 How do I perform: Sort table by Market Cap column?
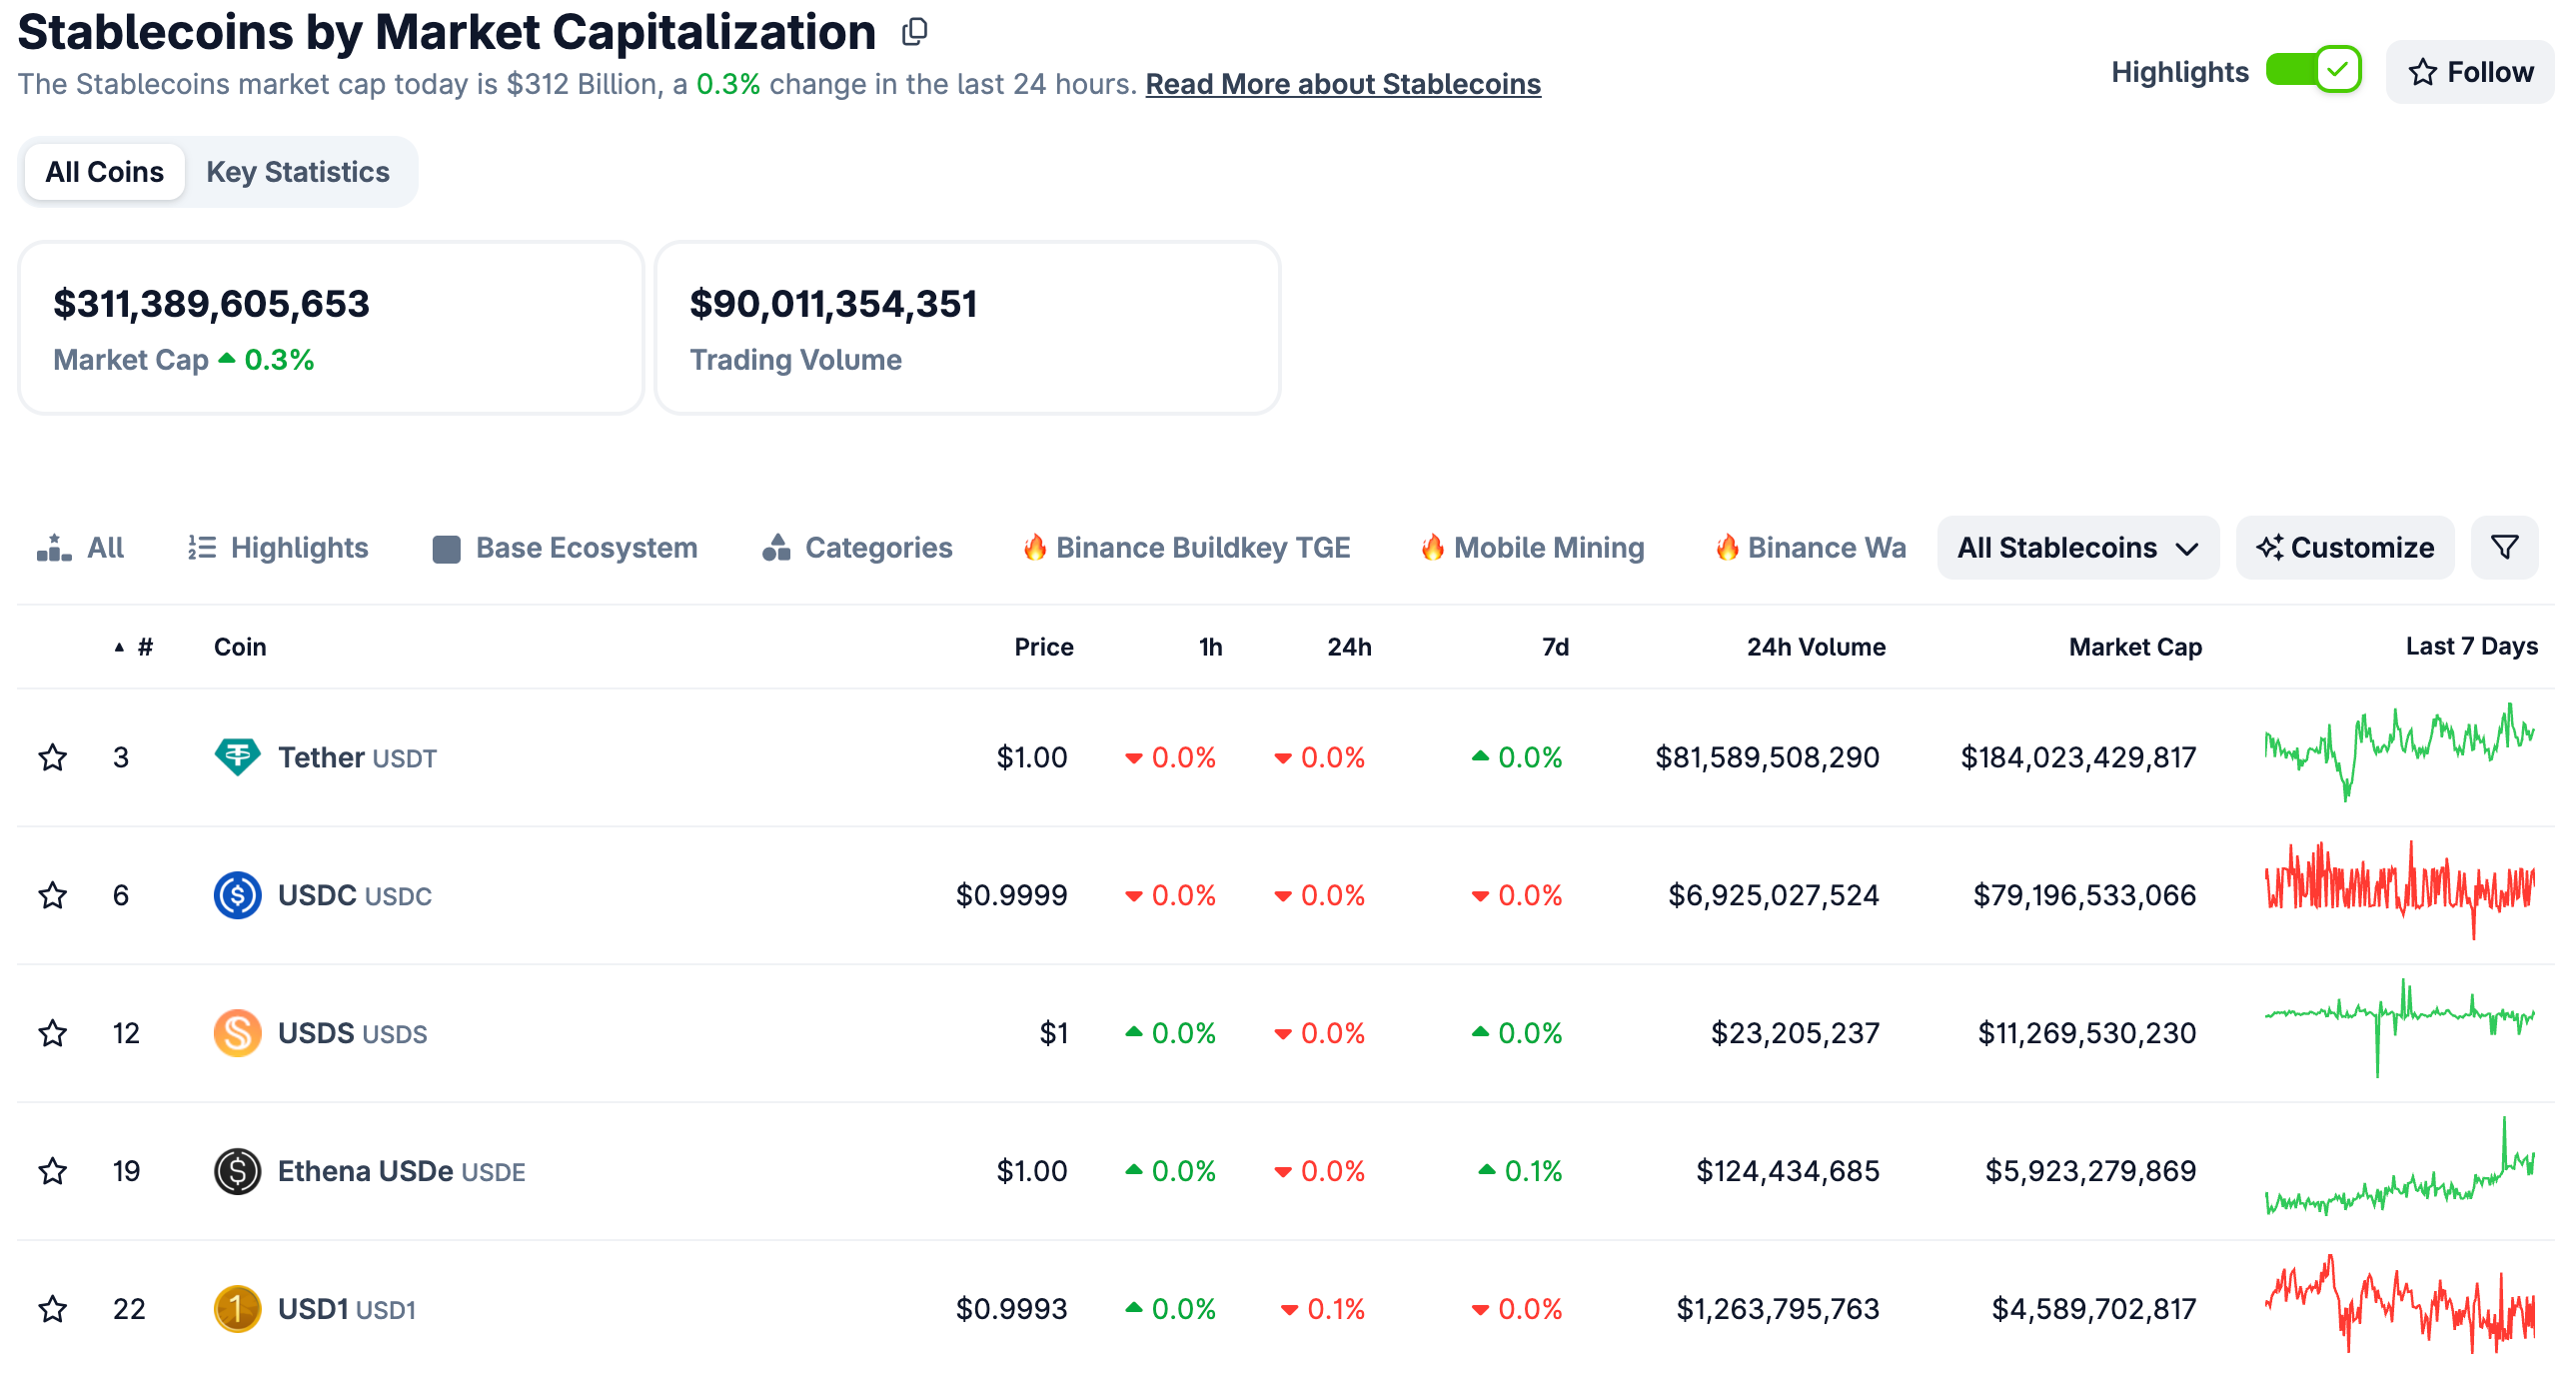pos(2134,647)
